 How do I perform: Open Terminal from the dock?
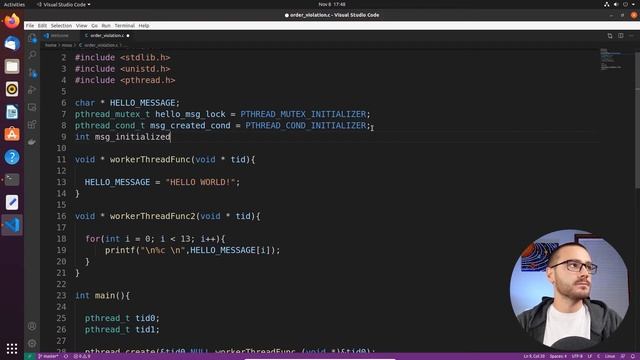pyautogui.click(x=12, y=180)
